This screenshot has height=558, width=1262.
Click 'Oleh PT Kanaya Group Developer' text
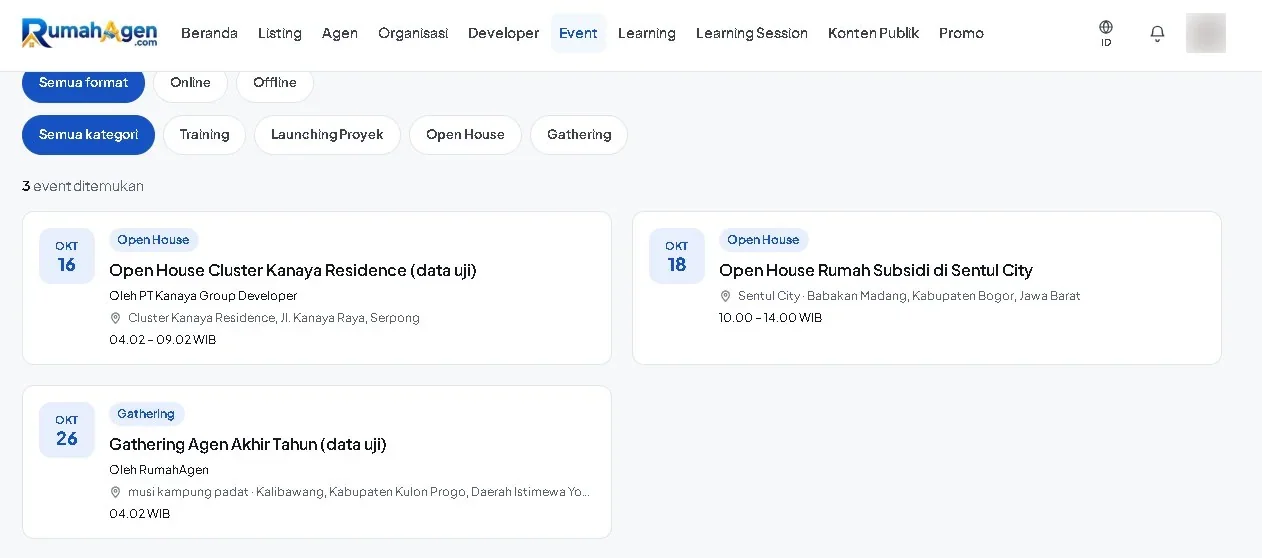click(x=203, y=296)
